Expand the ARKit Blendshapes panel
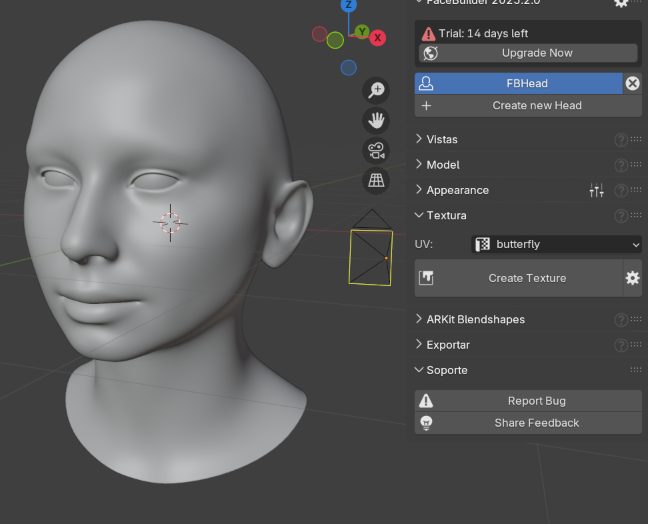Image resolution: width=648 pixels, height=525 pixels. [x=475, y=320]
